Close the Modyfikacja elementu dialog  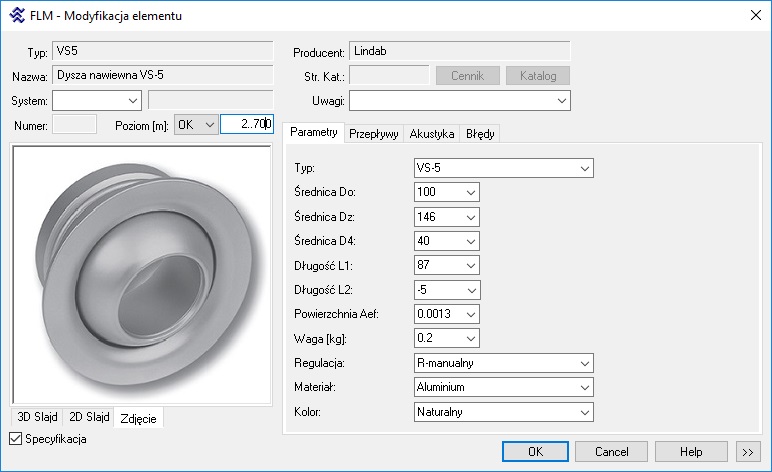point(756,15)
